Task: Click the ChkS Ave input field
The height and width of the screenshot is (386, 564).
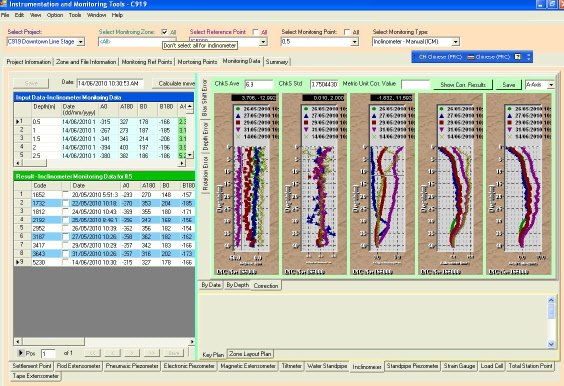Action: click(x=259, y=85)
